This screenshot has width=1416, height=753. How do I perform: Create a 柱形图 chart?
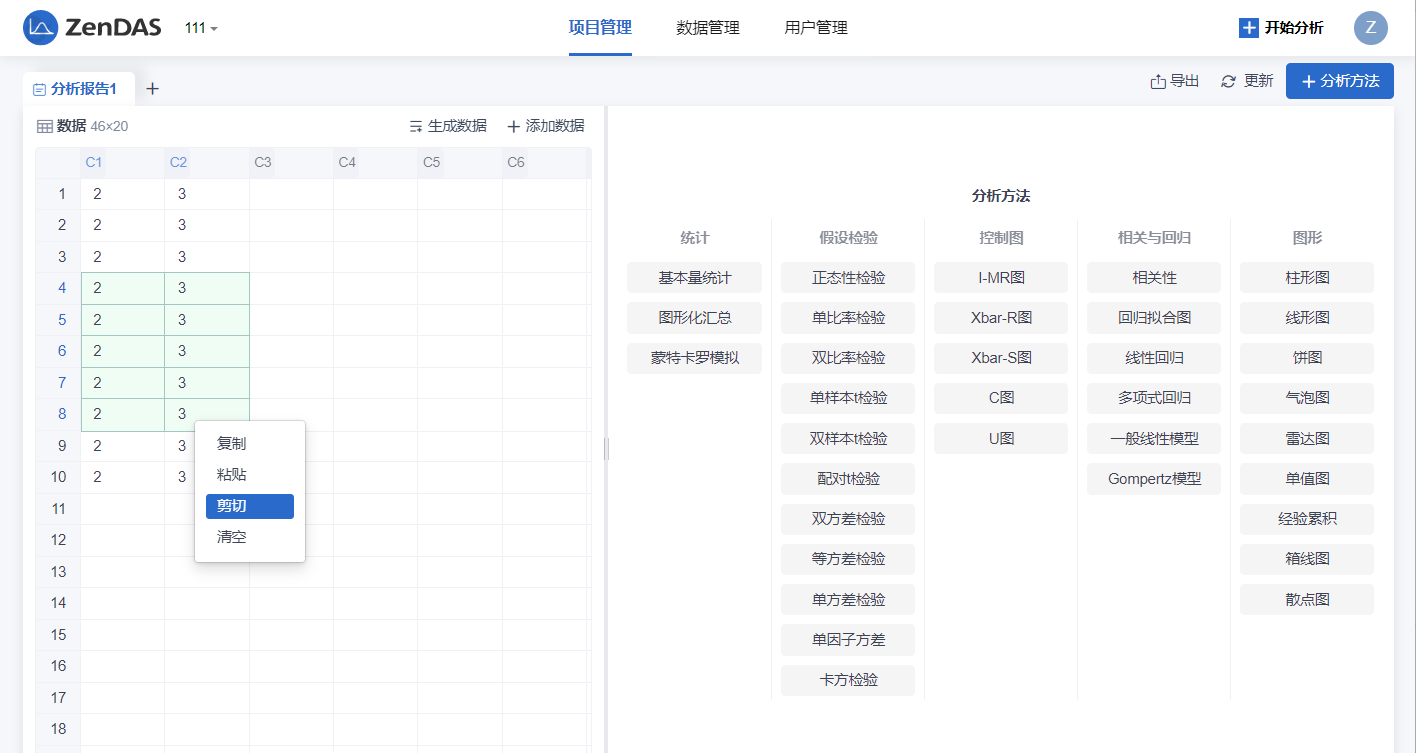pyautogui.click(x=1307, y=277)
